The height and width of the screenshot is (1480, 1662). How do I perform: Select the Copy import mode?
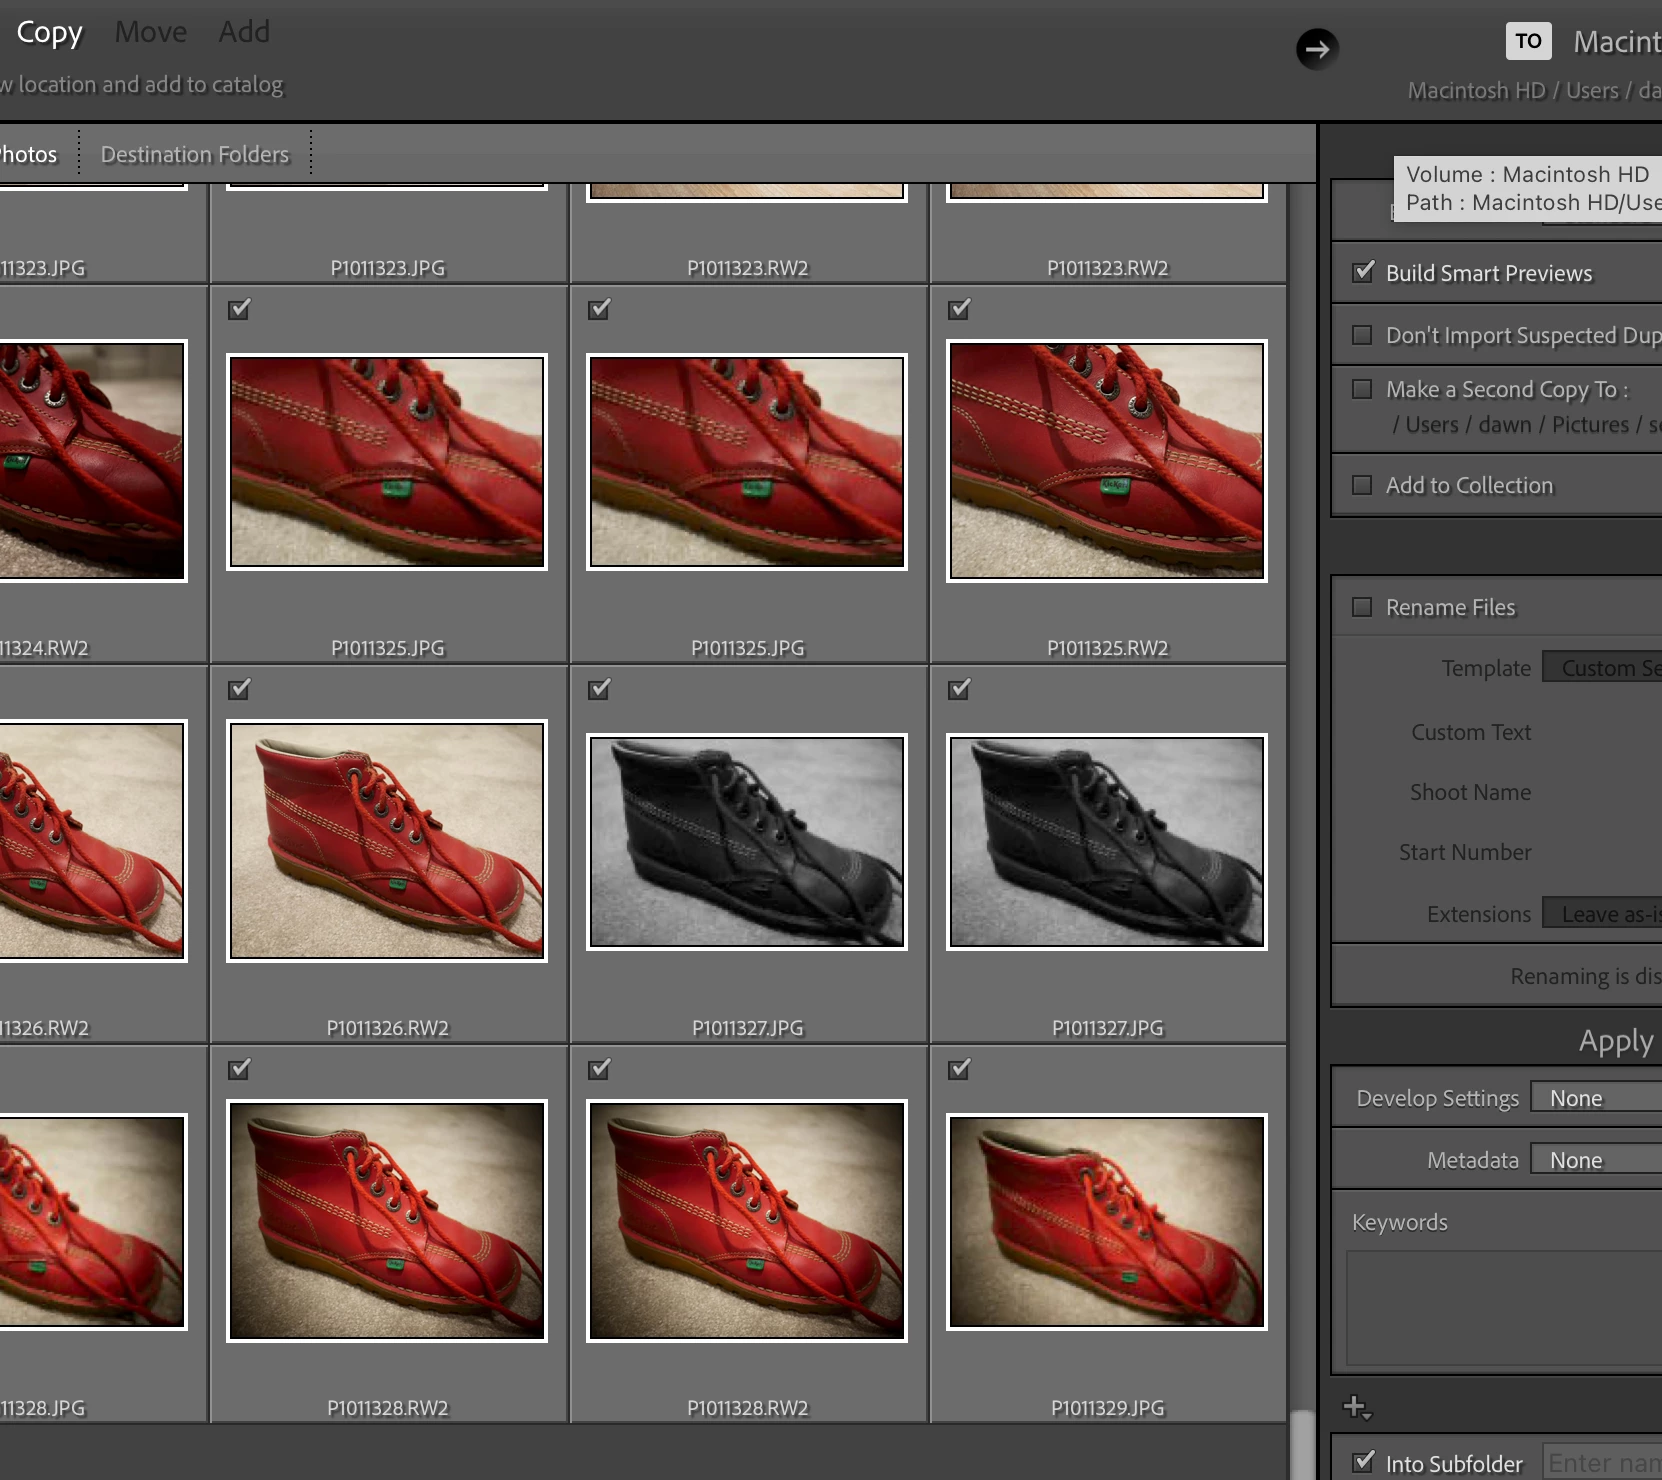click(50, 32)
